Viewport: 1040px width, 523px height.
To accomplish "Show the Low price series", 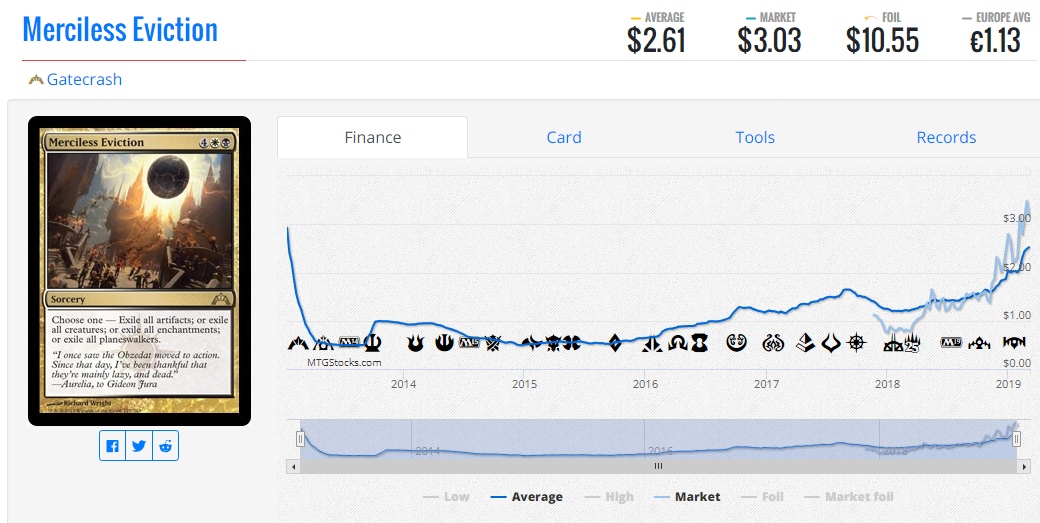I will coord(446,496).
